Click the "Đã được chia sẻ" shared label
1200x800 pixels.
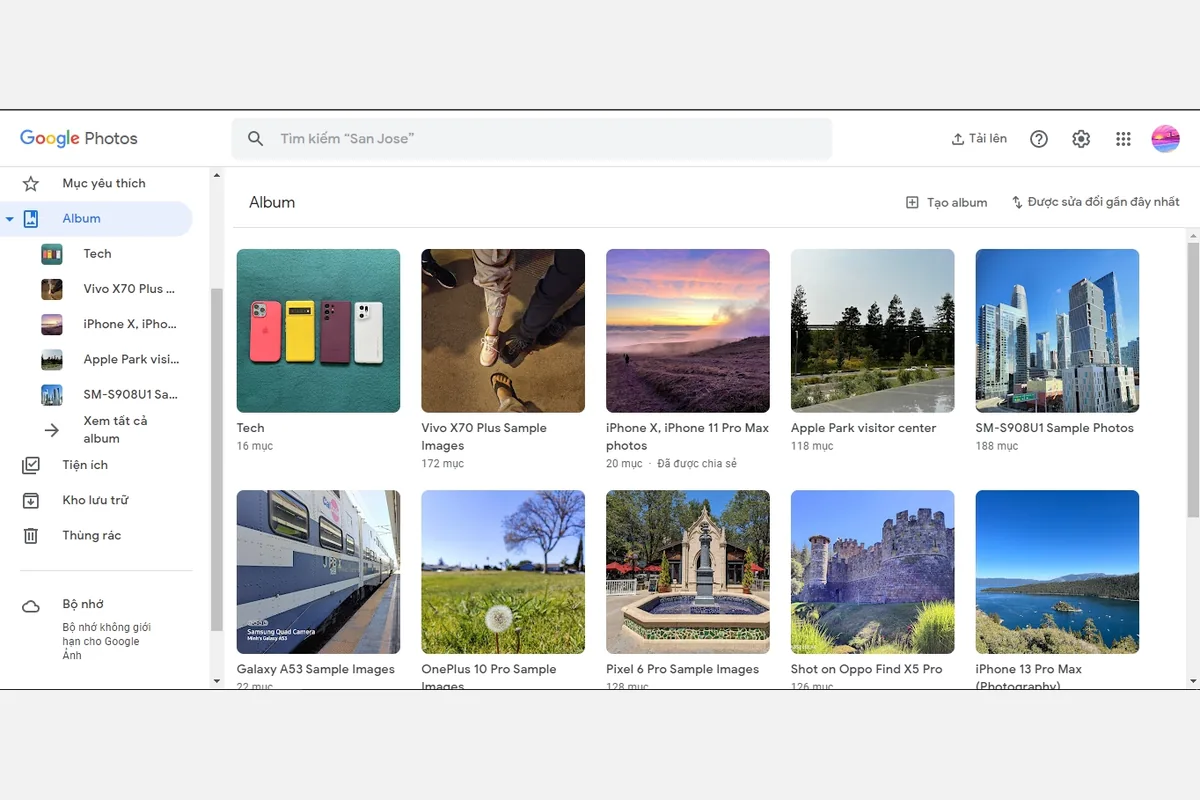(697, 464)
